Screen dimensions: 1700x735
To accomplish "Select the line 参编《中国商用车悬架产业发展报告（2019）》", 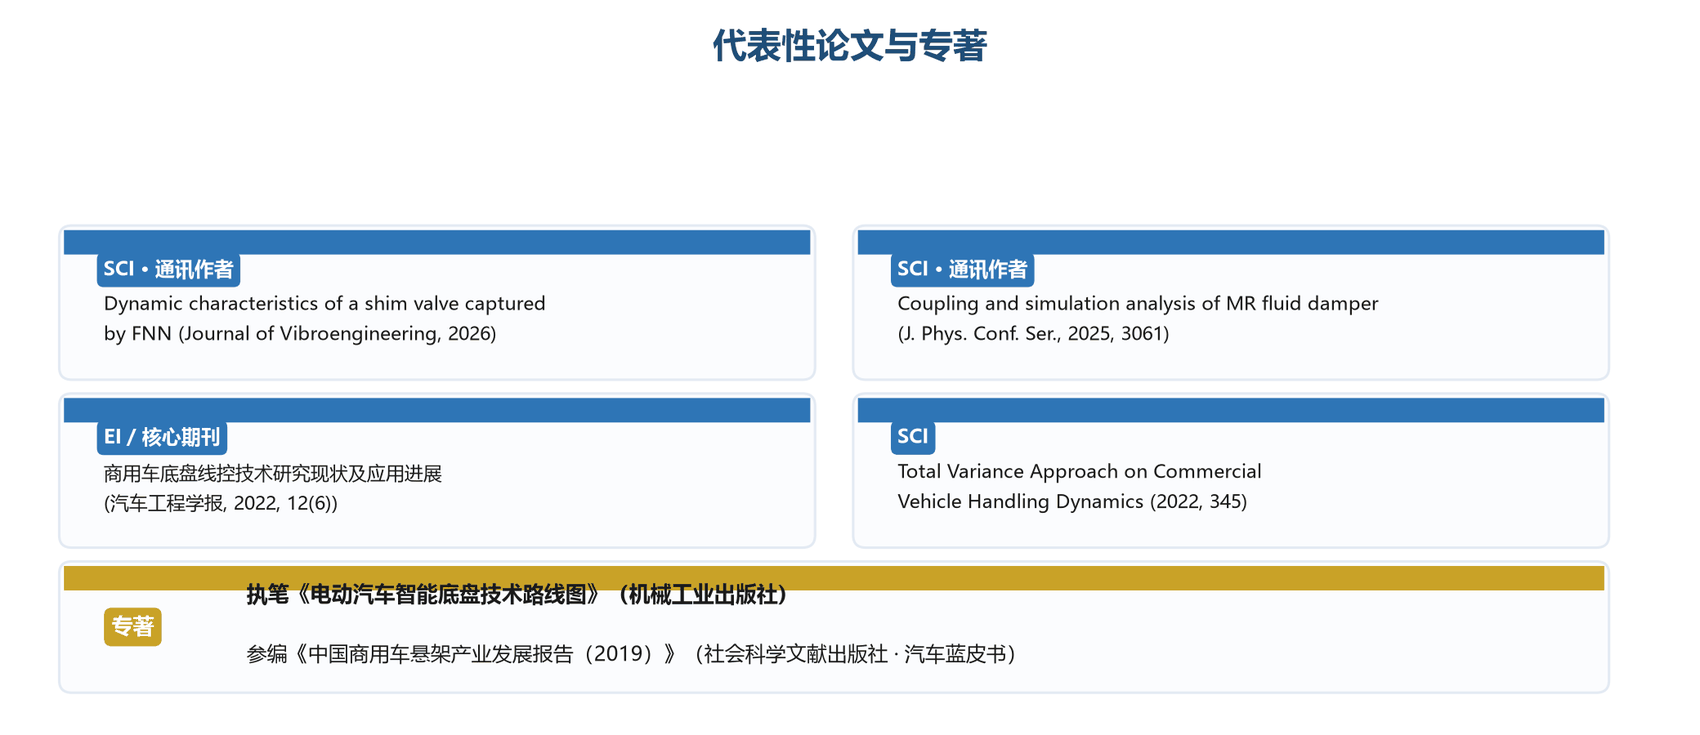I will click(x=631, y=654).
